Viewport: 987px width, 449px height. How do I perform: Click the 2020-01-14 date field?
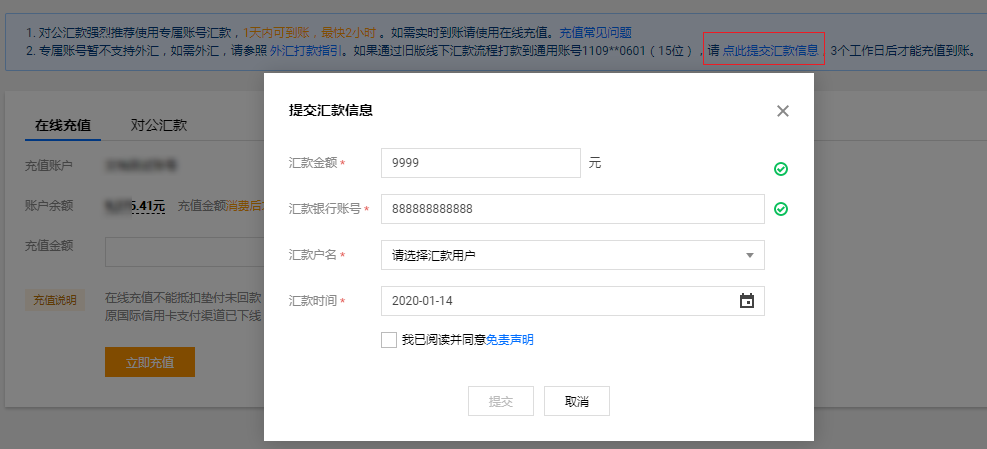[x=573, y=301]
